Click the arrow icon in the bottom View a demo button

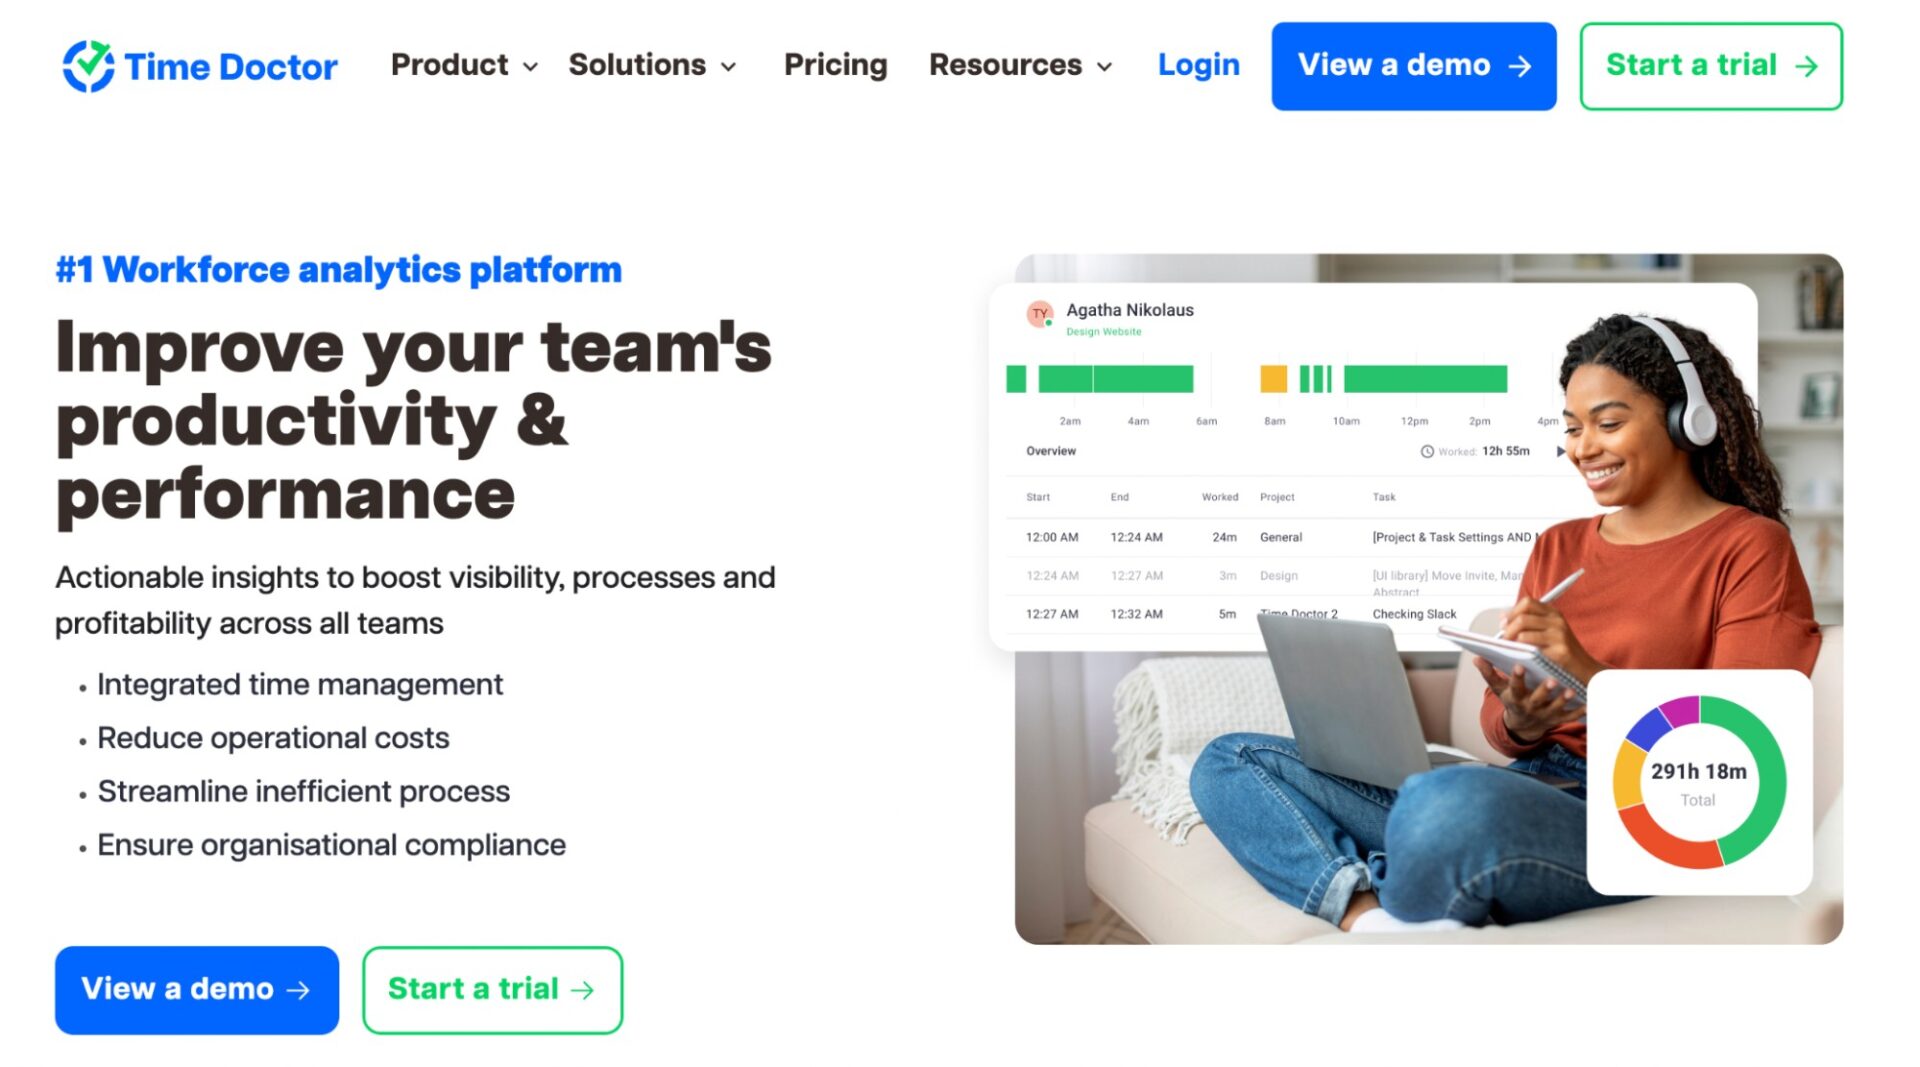point(297,990)
